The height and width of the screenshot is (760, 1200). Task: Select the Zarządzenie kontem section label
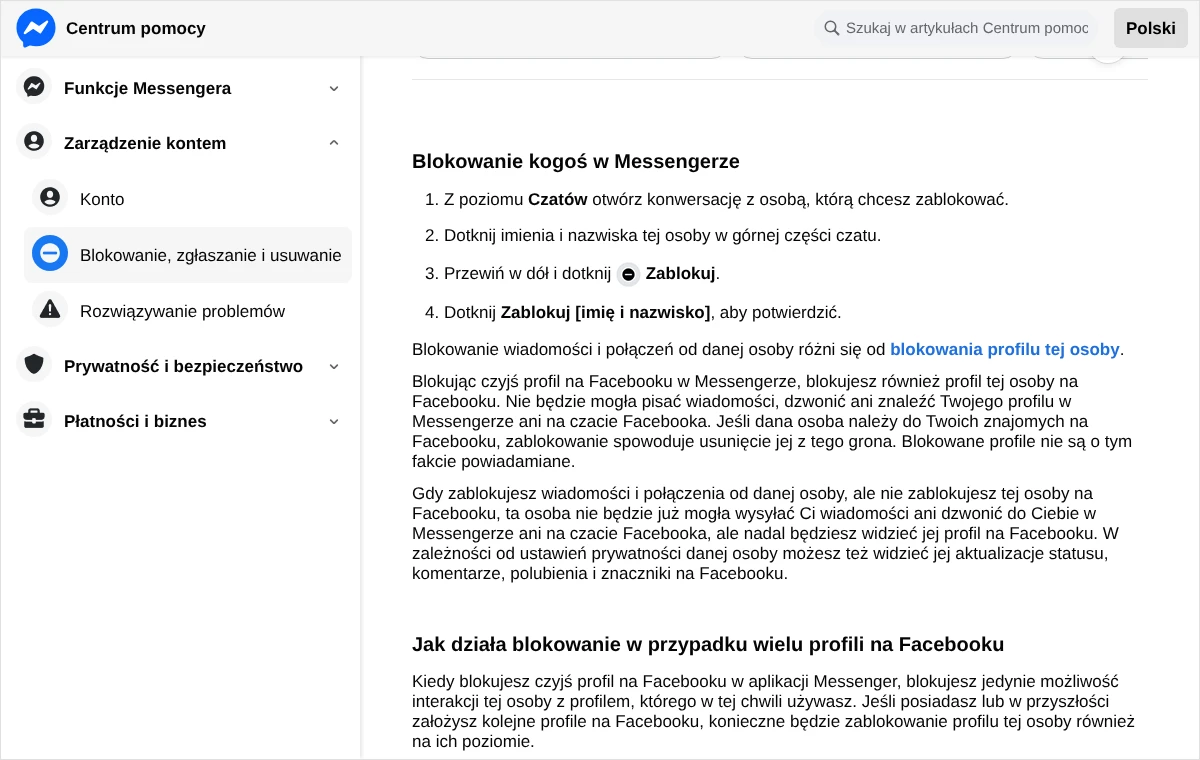145,143
